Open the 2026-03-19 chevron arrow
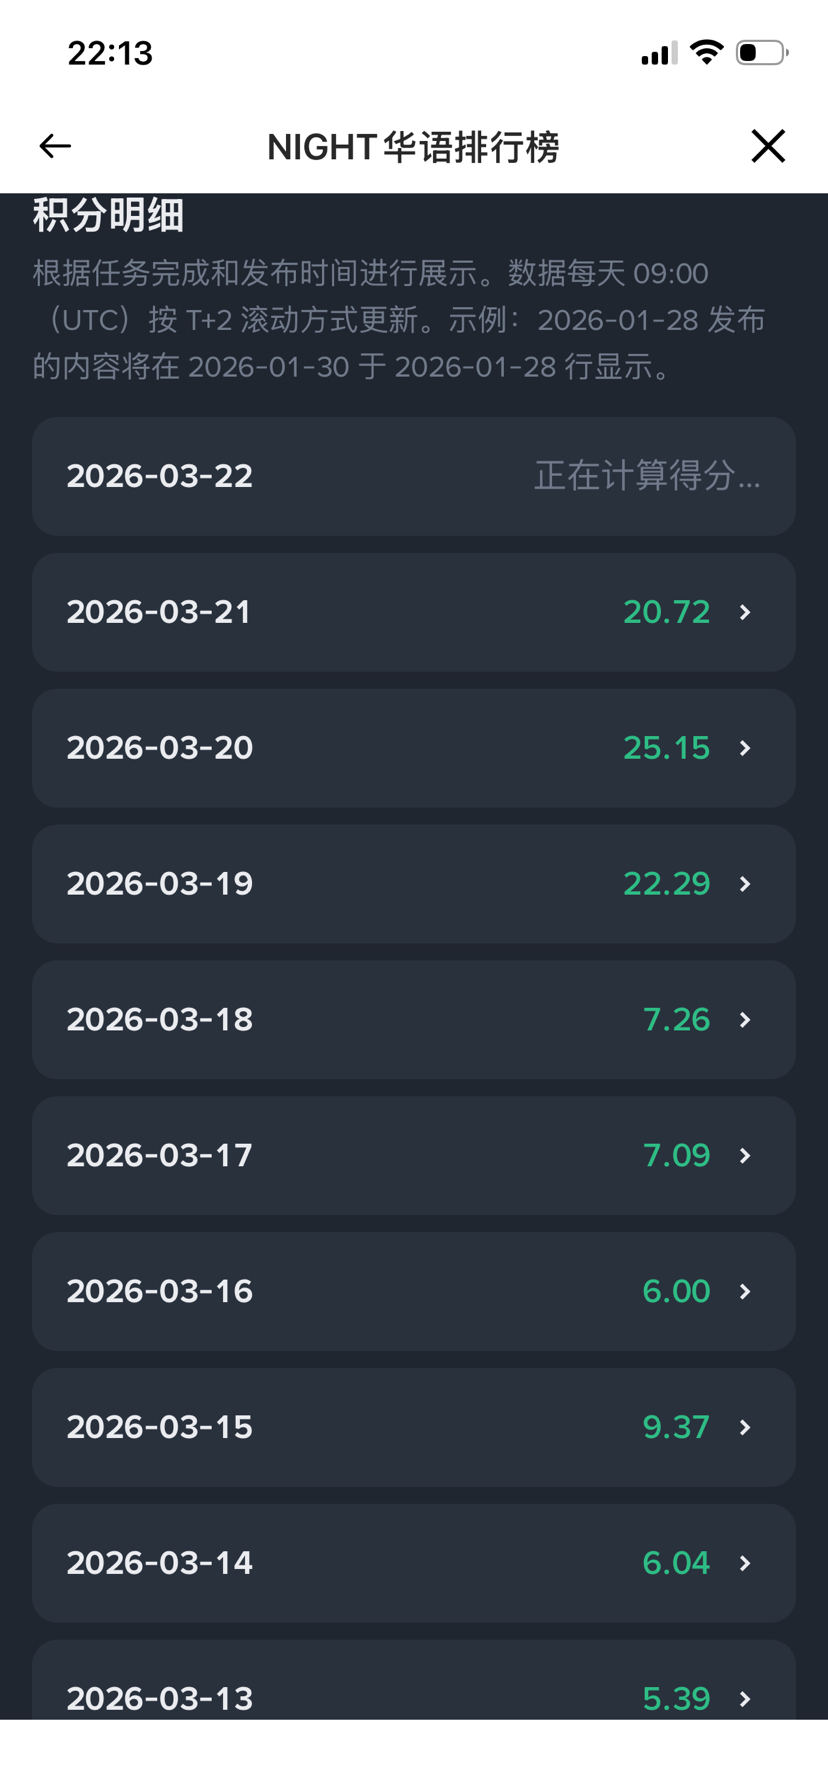Viewport: 828px width, 1792px height. pos(745,884)
